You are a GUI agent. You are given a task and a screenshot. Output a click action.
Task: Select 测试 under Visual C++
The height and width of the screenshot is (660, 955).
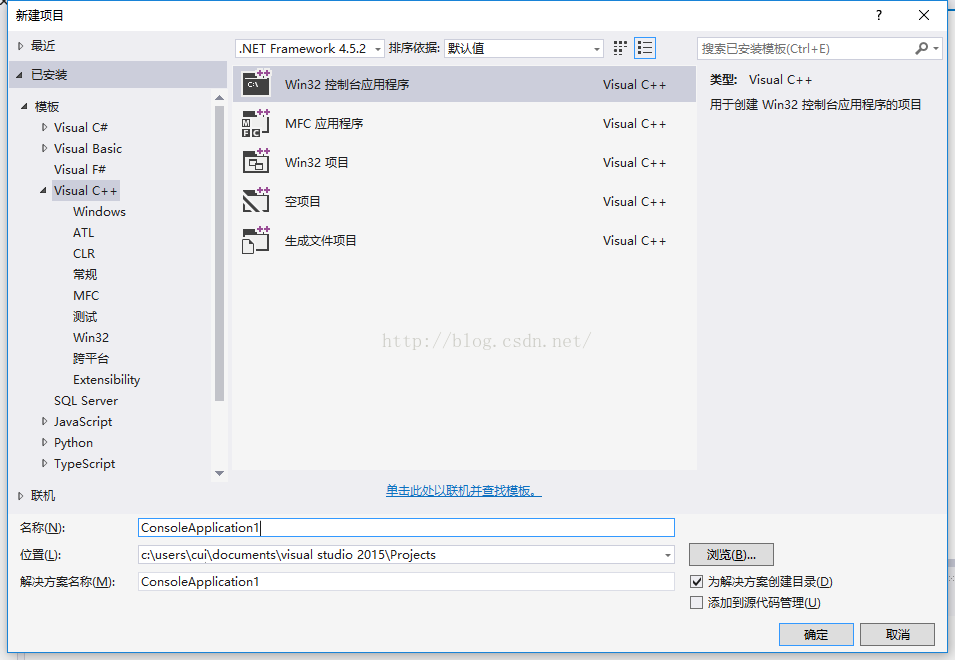pyautogui.click(x=85, y=317)
